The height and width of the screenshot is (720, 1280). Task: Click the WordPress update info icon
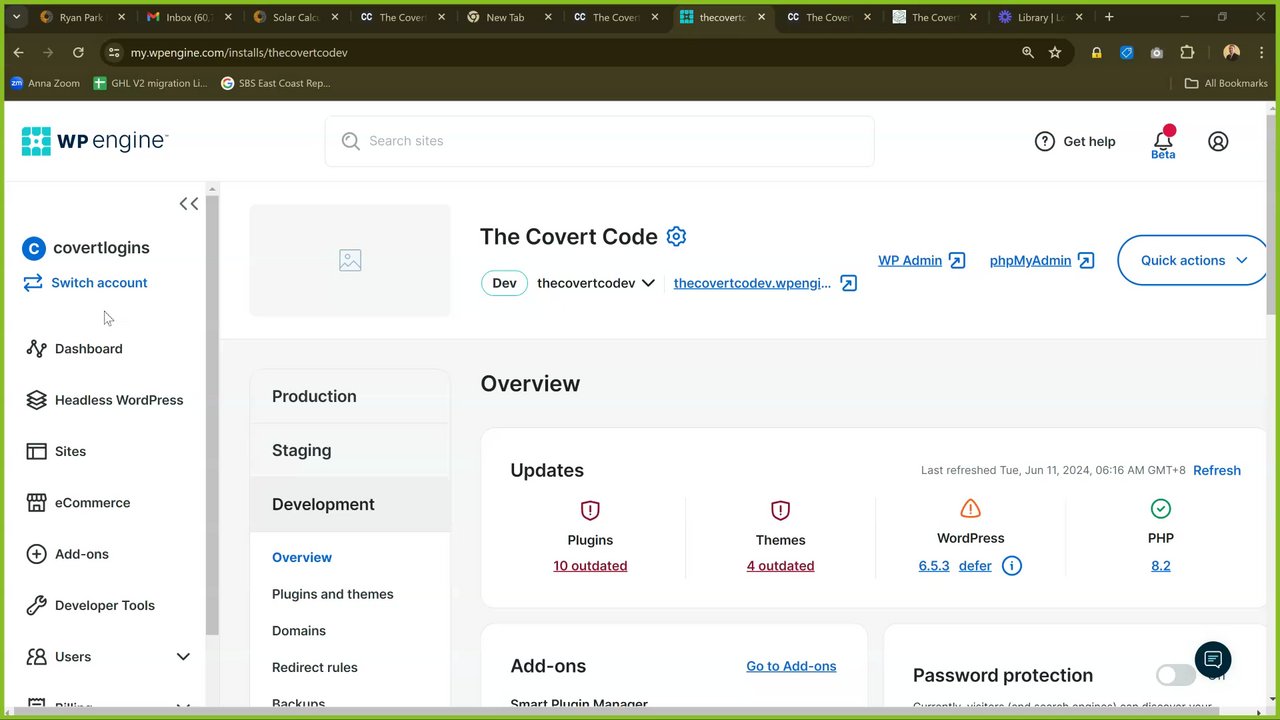coord(1012,566)
